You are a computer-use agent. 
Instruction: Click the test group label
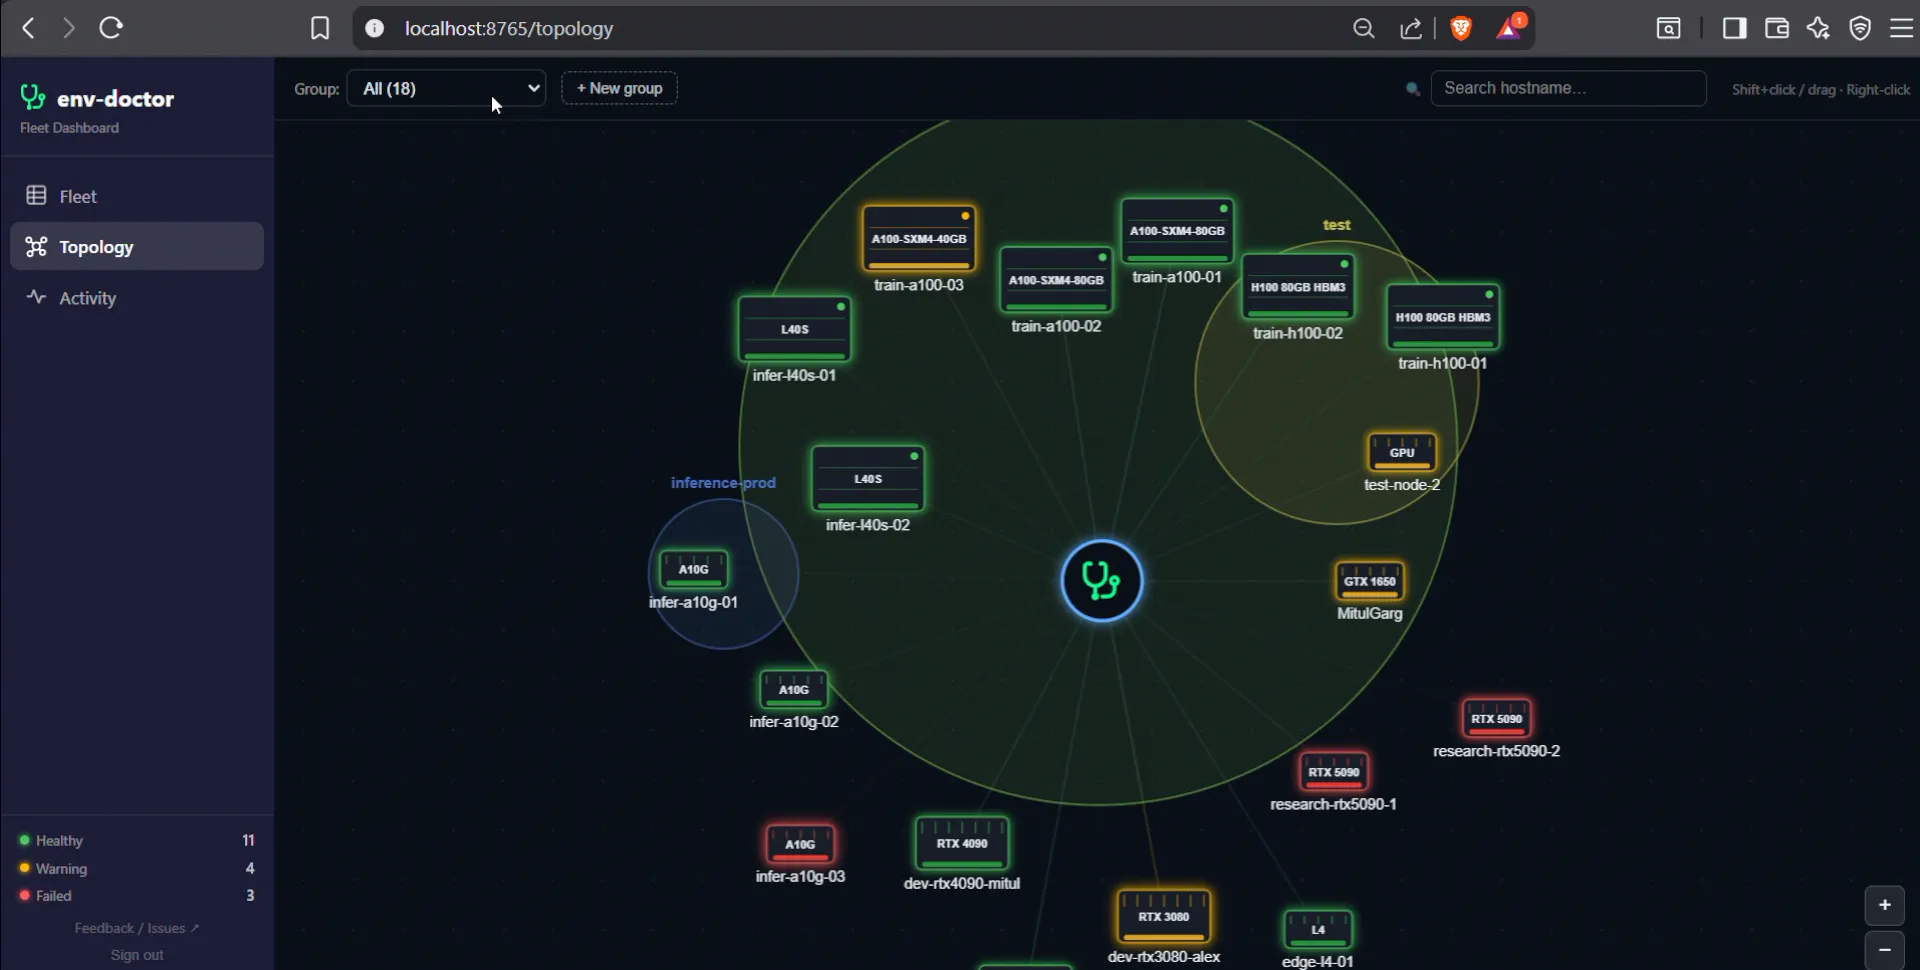(x=1336, y=225)
